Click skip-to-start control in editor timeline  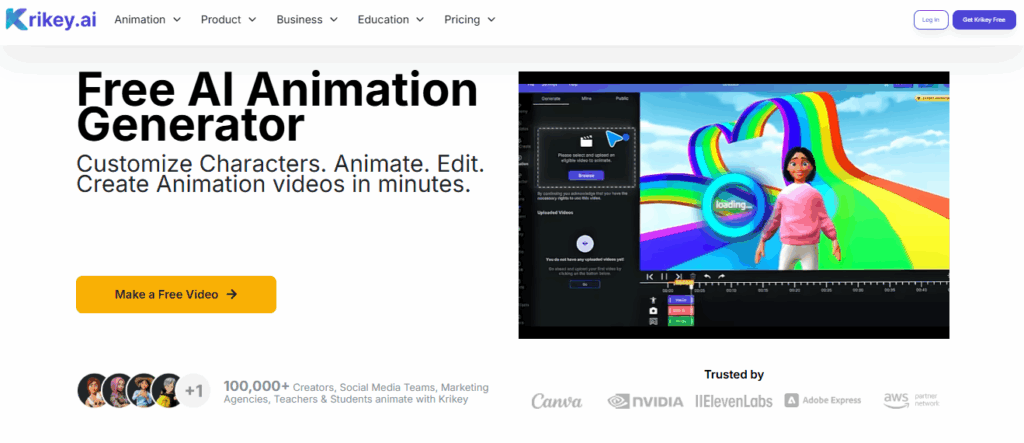[x=650, y=276]
